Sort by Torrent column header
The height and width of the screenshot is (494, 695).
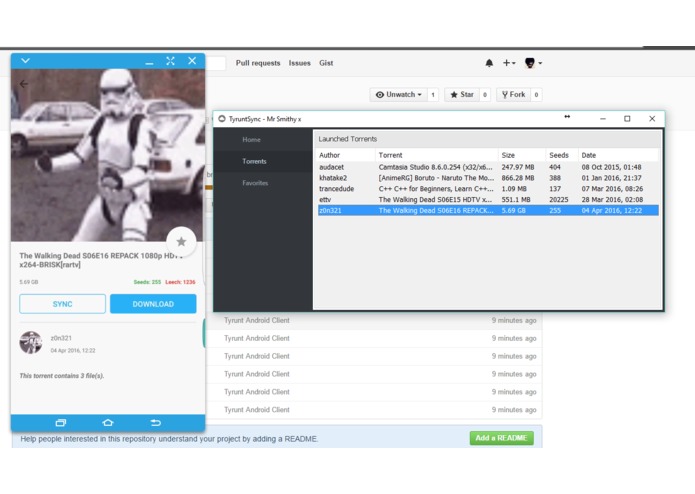[437, 155]
